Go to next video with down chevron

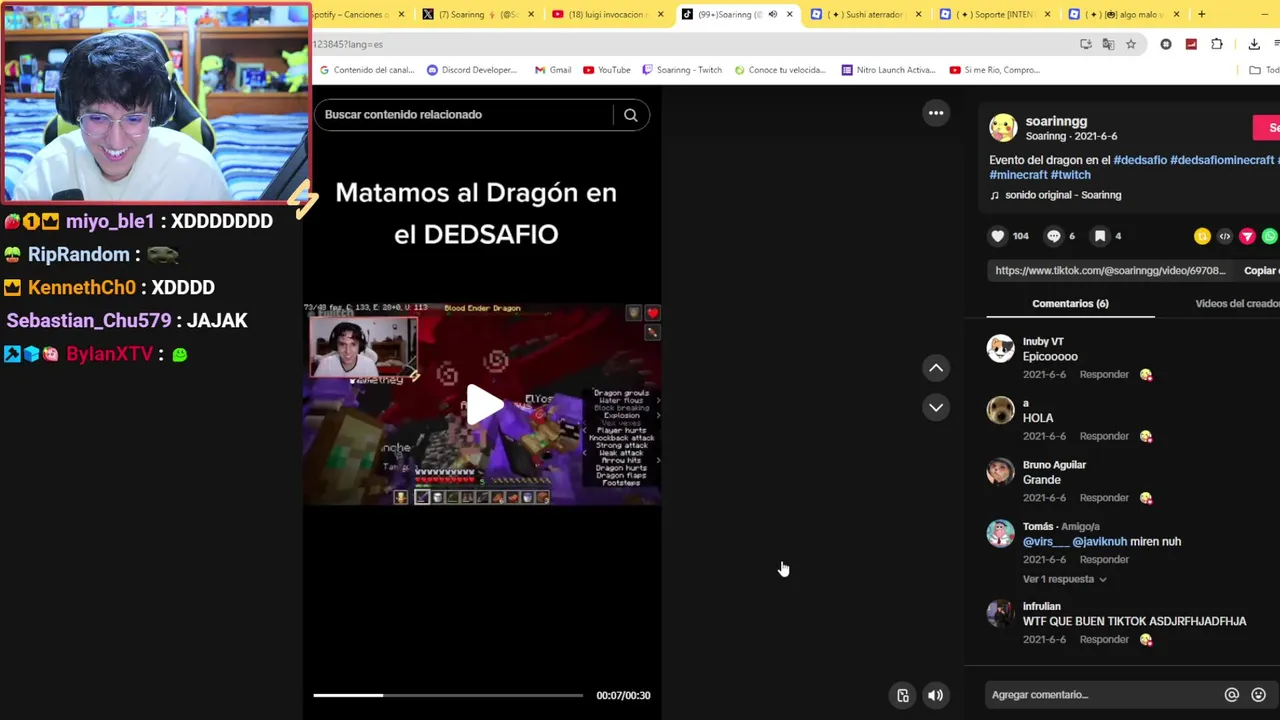pyautogui.click(x=936, y=407)
